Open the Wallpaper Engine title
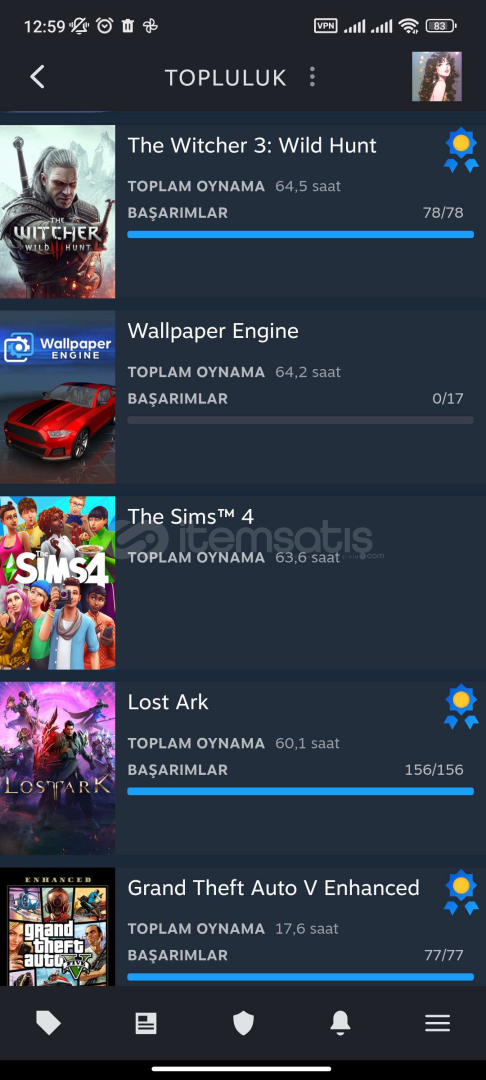 tap(213, 331)
